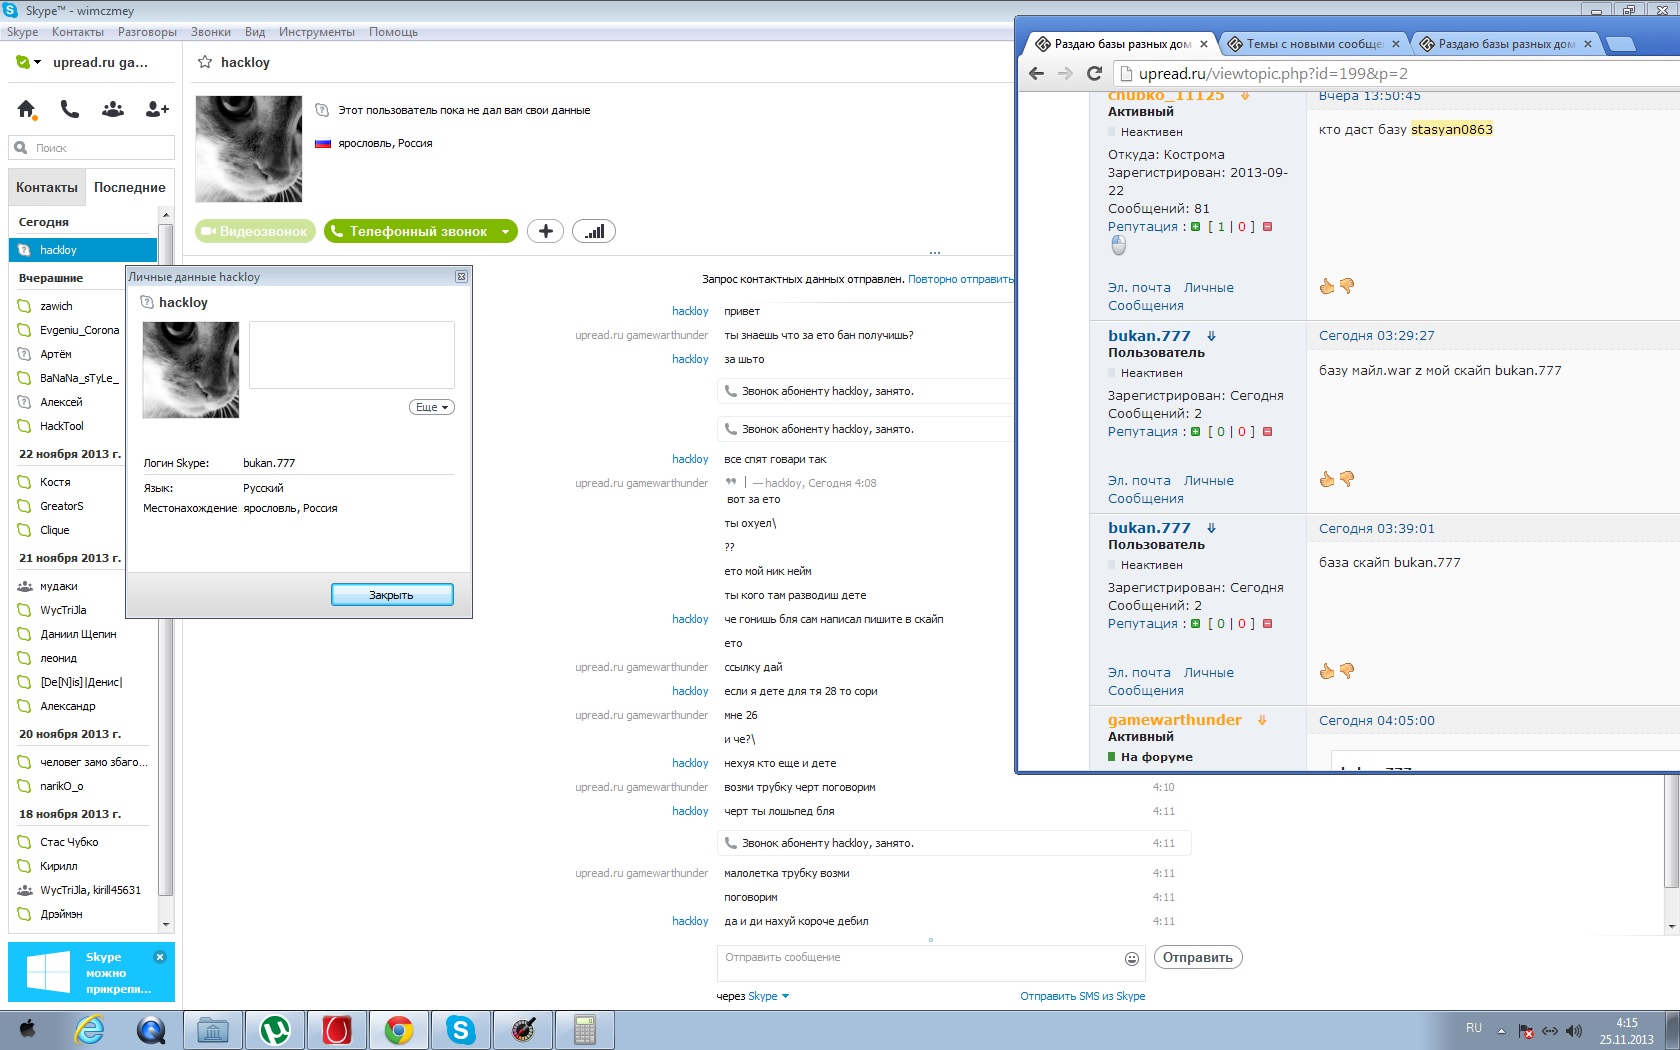Open the Инструменты menu
Screen dimensions: 1680x1050
click(317, 32)
